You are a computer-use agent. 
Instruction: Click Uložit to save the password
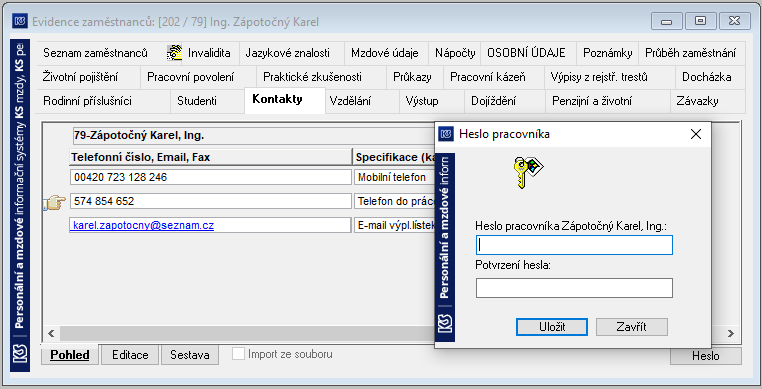(x=552, y=327)
